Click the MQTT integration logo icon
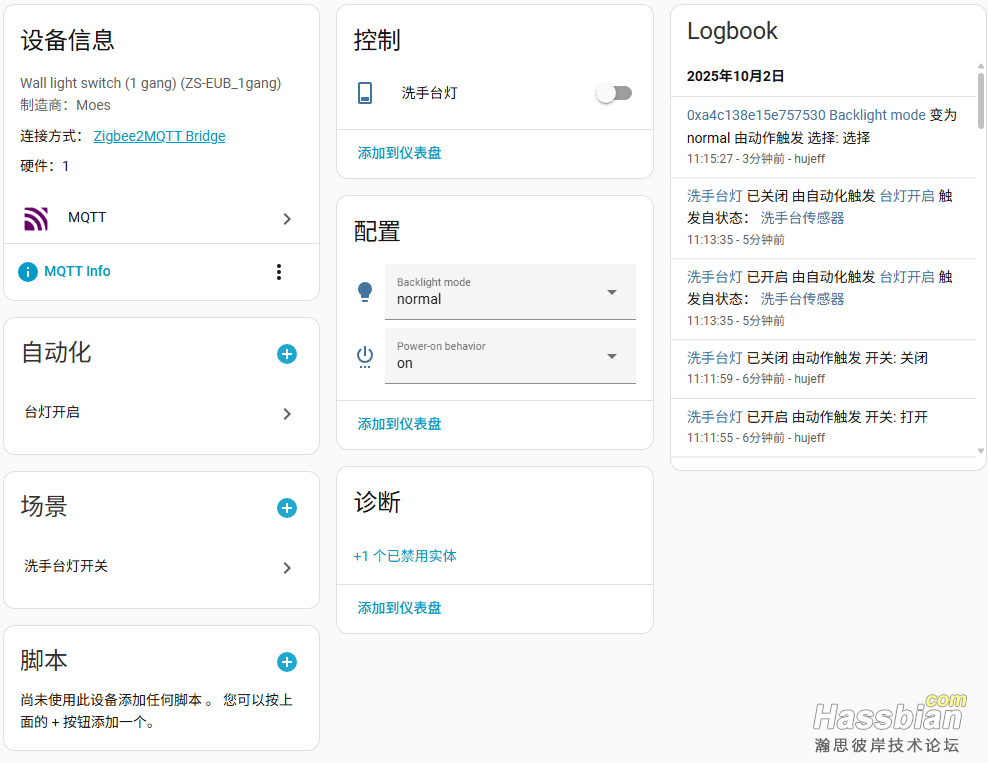 click(36, 218)
